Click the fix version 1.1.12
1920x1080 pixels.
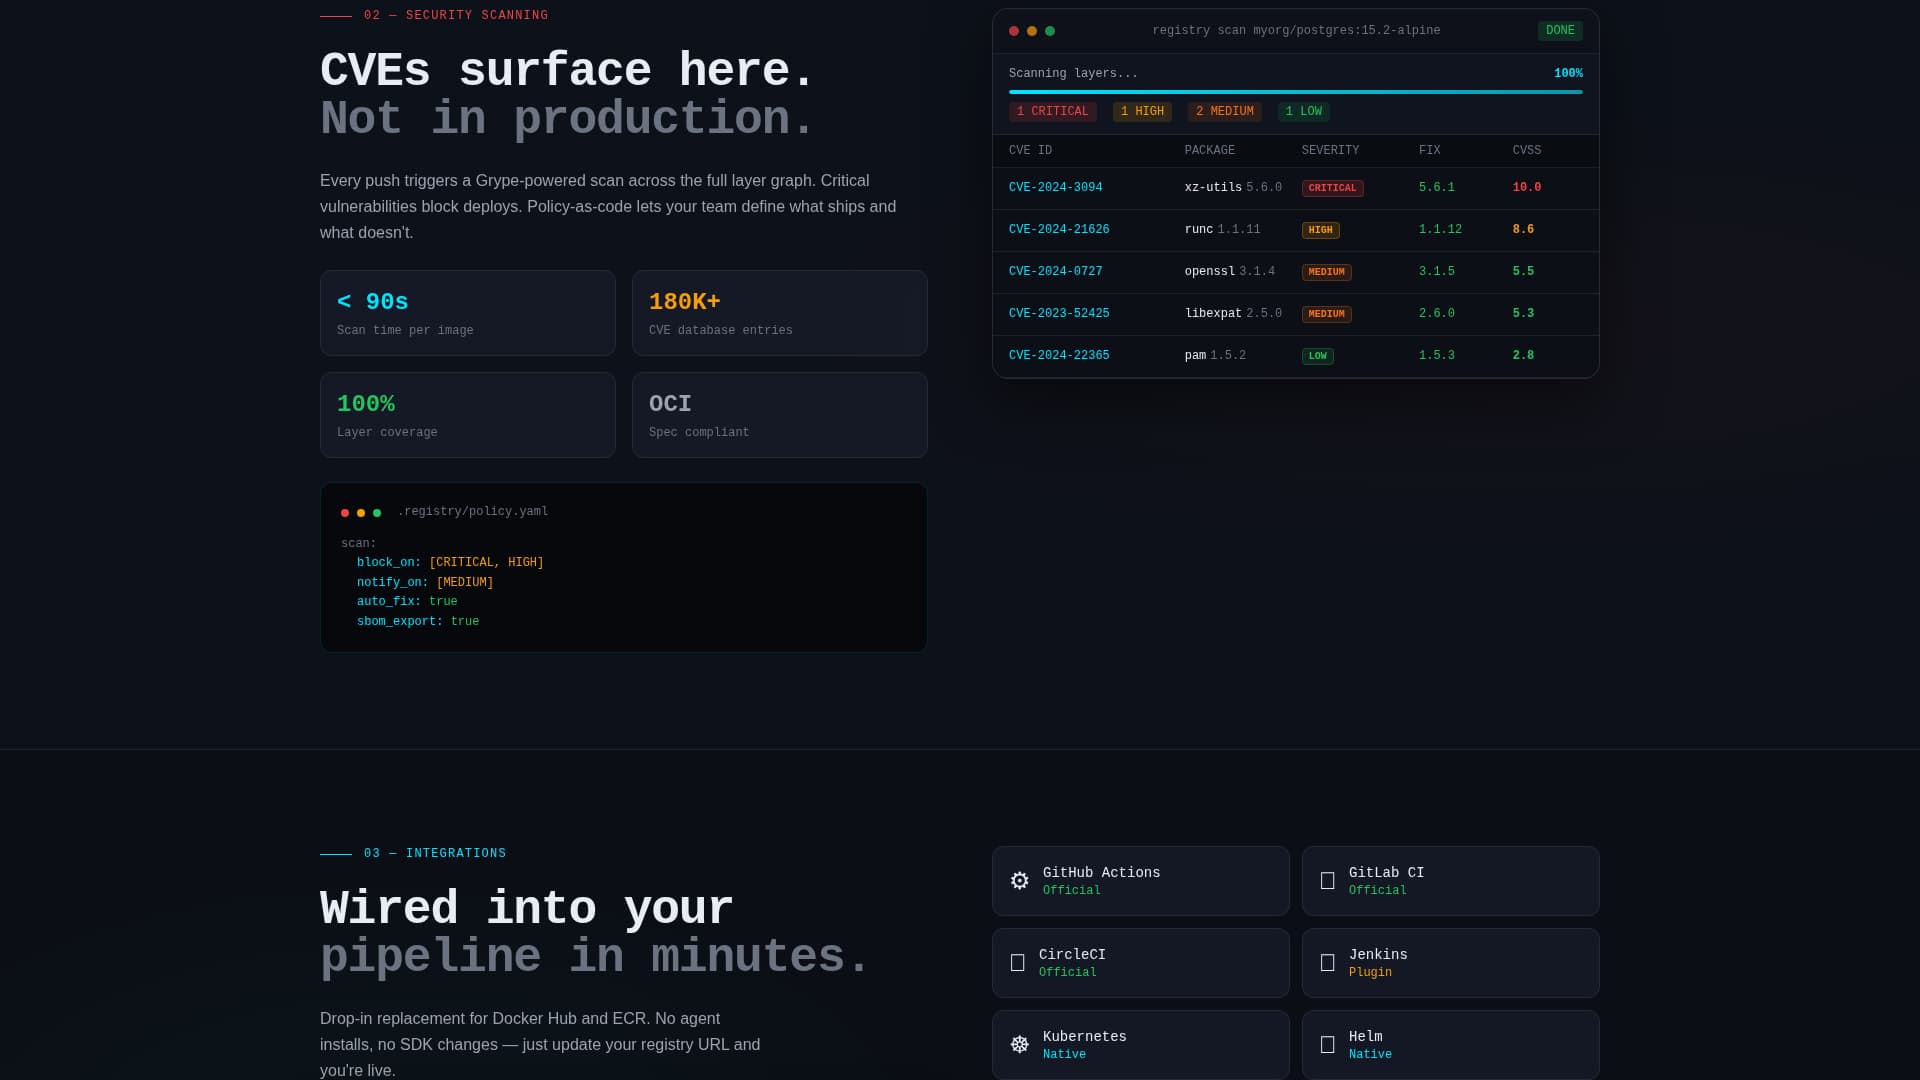1440,230
